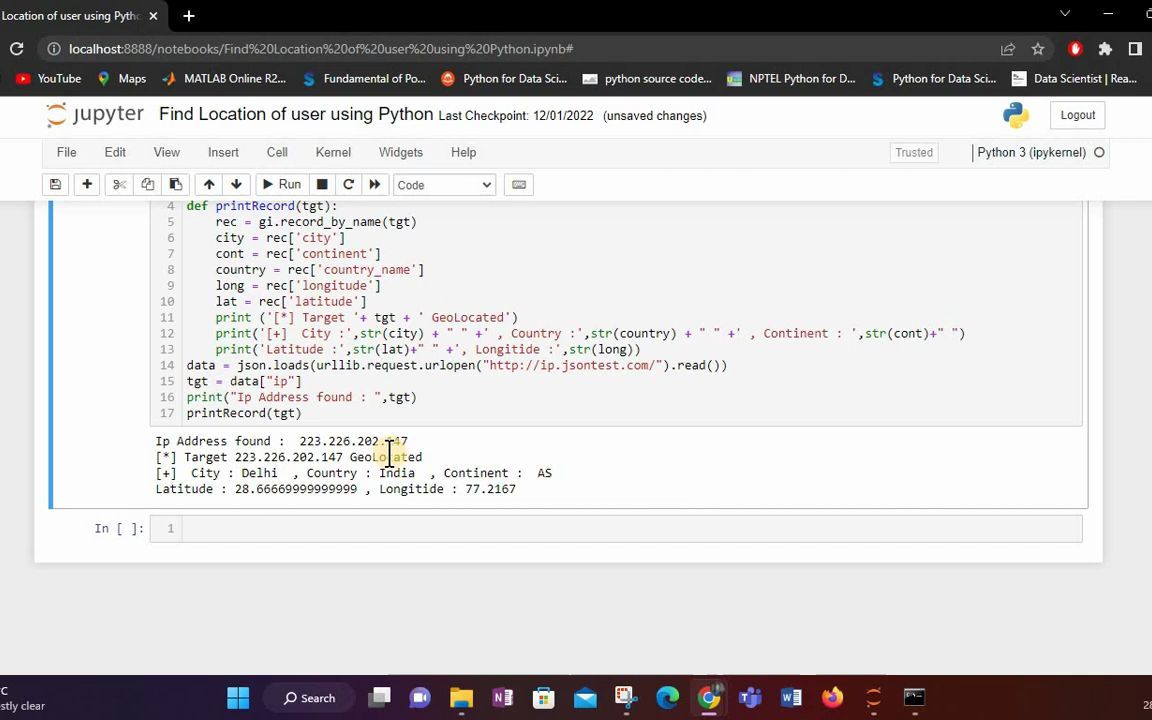The width and height of the screenshot is (1152, 720).
Task: Restart the kernel using the circular arrow icon
Action: (348, 184)
